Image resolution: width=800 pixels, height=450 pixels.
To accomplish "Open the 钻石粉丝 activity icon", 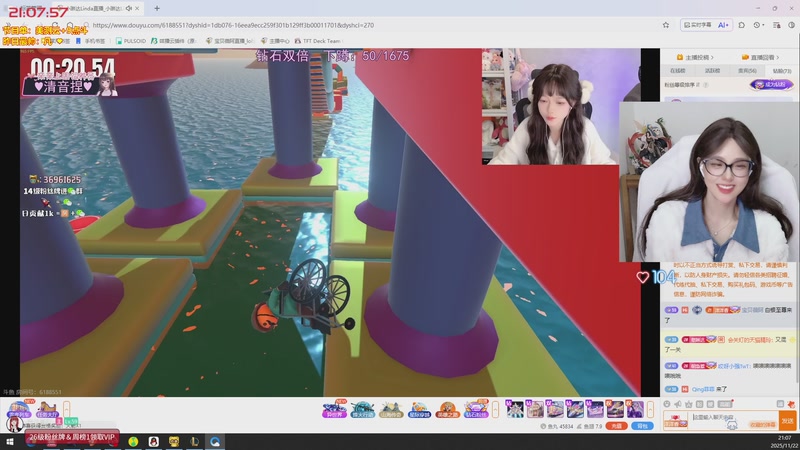I will (x=476, y=410).
